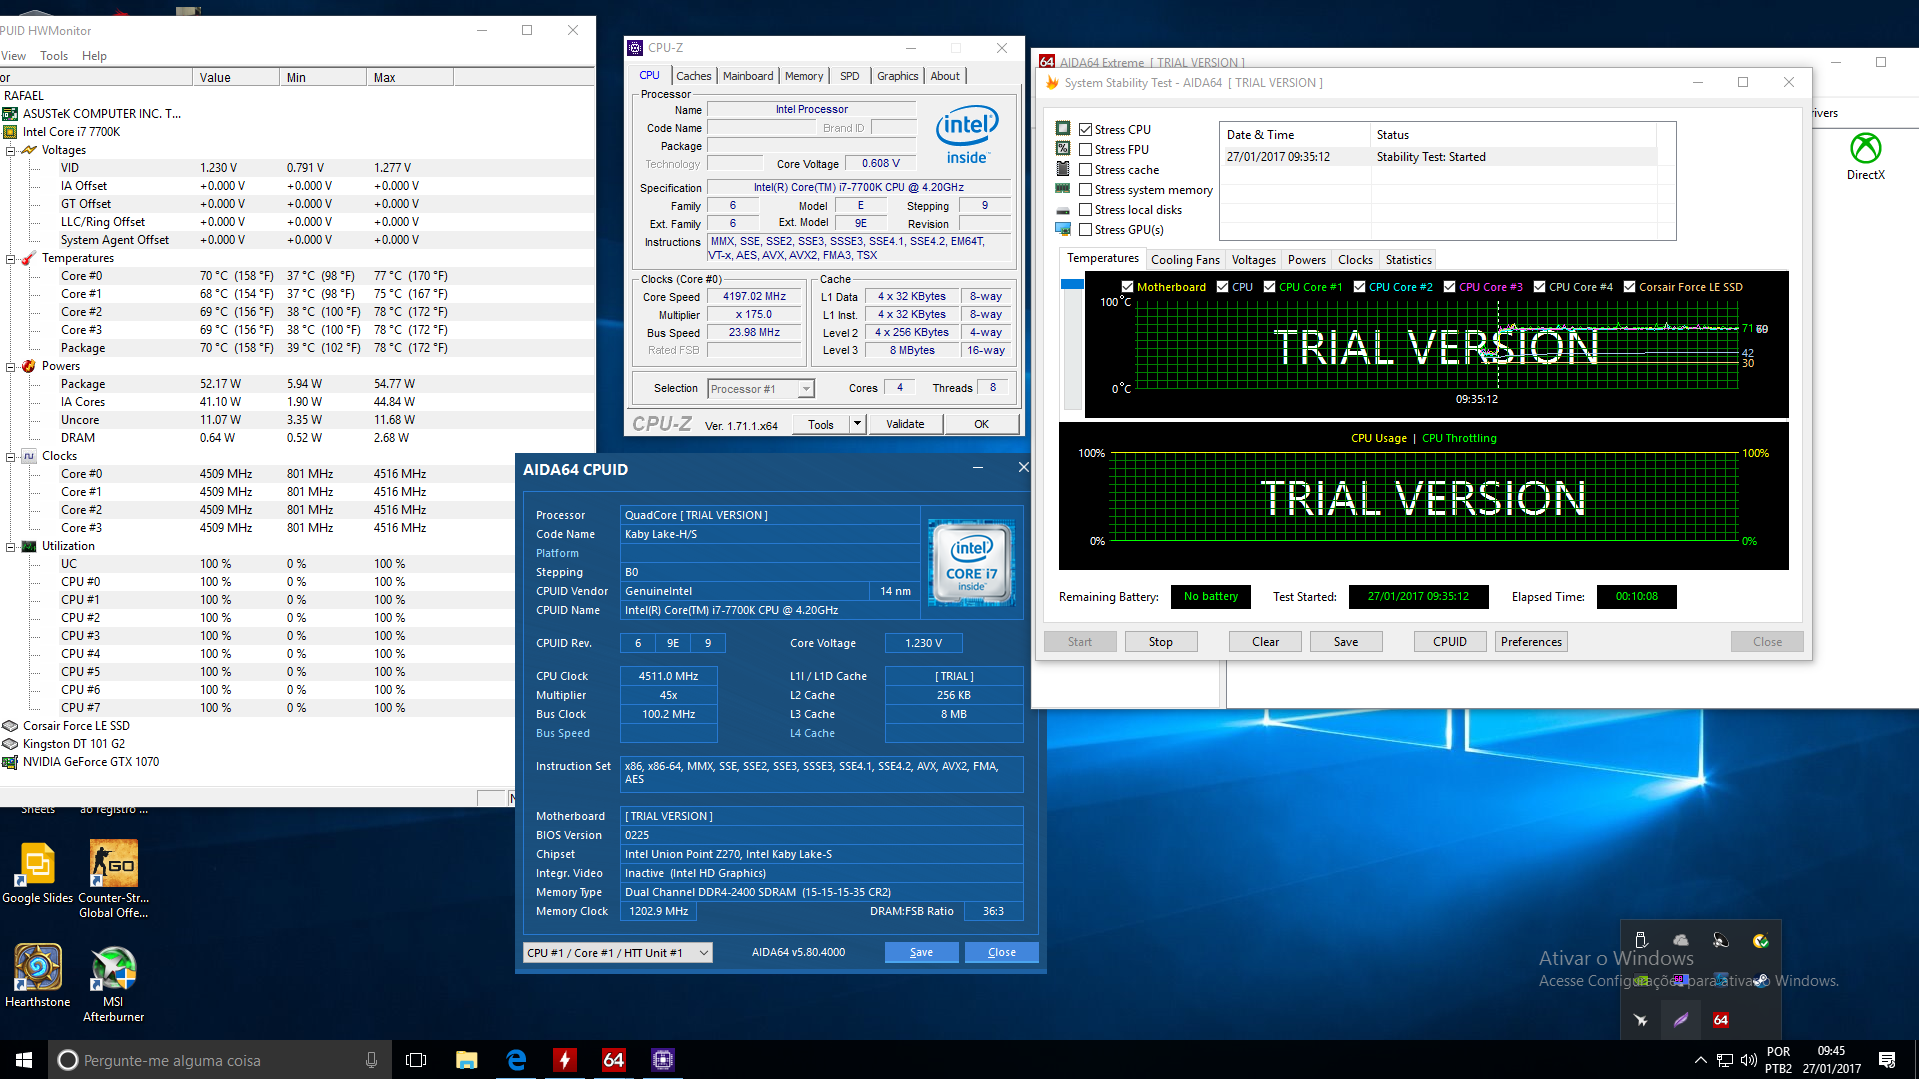
Task: Toggle Motherboard temperature graph checkbox
Action: pyautogui.click(x=1127, y=287)
